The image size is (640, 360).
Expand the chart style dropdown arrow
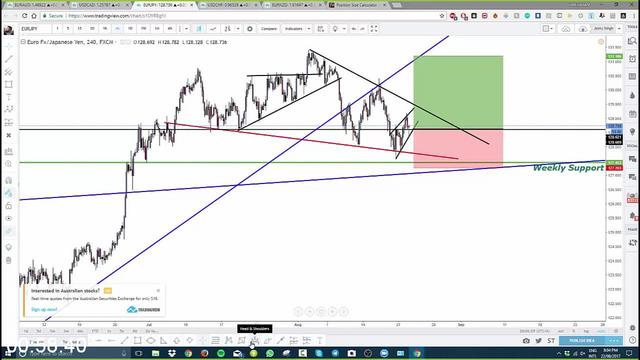tap(238, 29)
